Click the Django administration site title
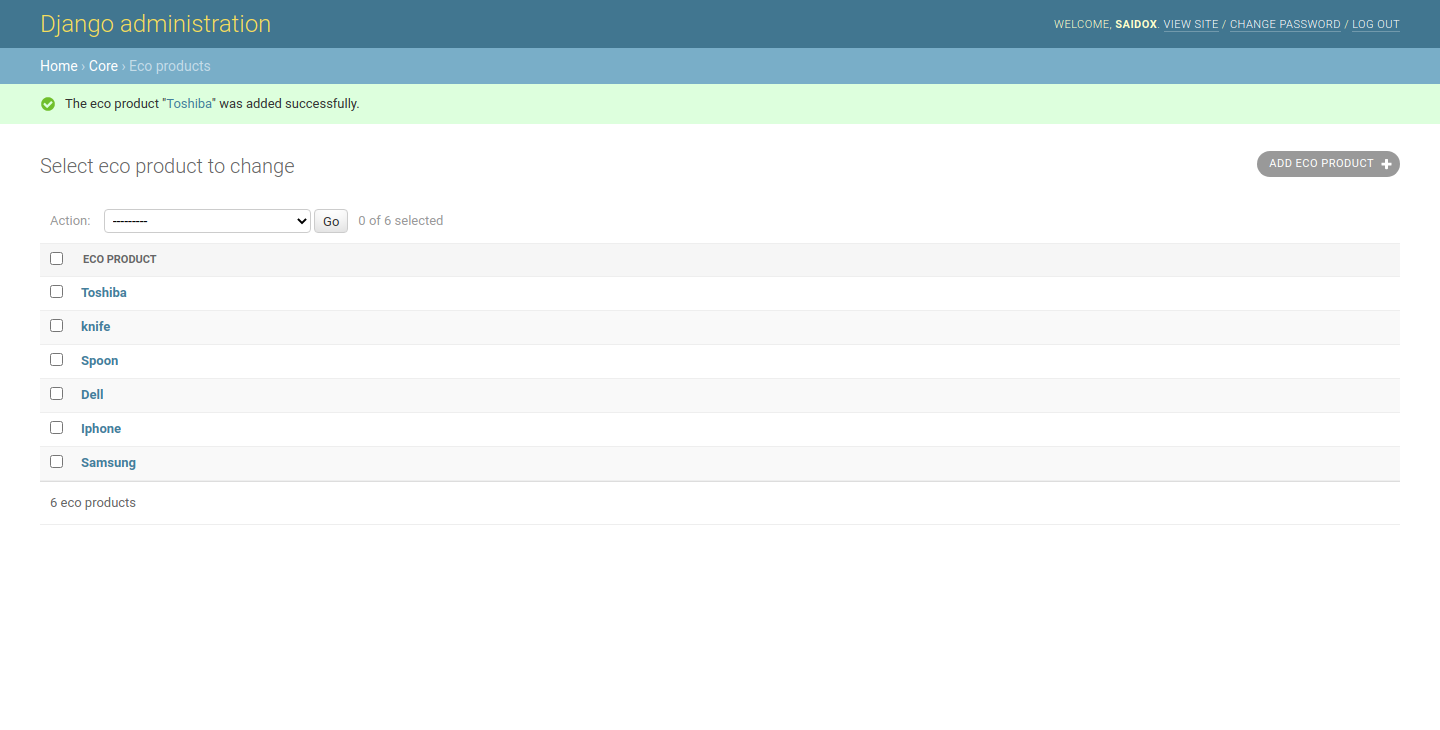 coord(155,24)
